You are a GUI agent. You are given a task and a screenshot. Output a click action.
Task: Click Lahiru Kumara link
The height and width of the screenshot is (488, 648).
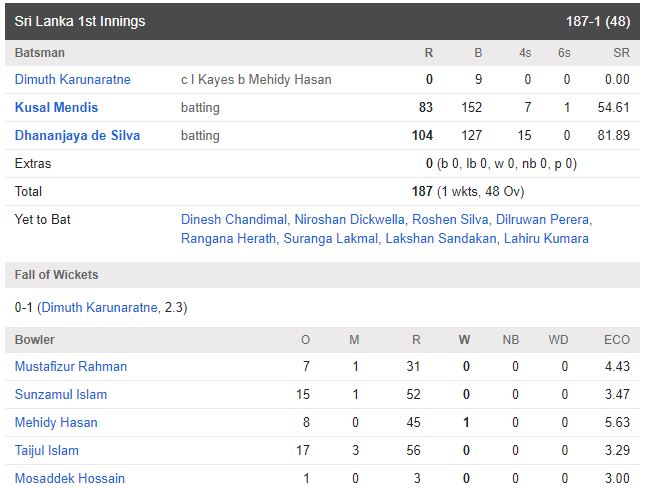[x=546, y=238]
